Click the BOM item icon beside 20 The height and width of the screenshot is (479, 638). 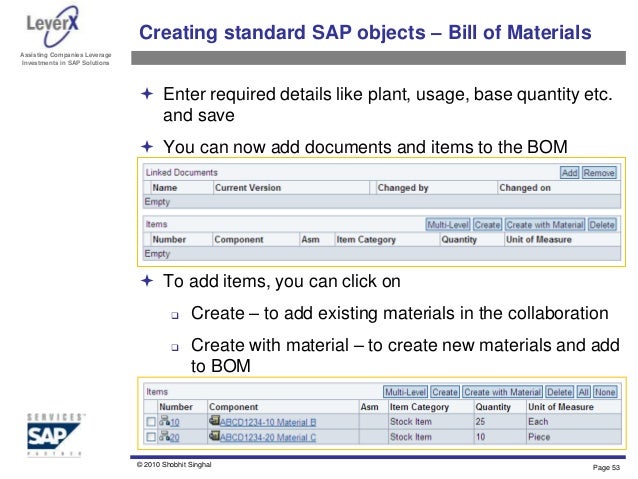[x=164, y=435]
